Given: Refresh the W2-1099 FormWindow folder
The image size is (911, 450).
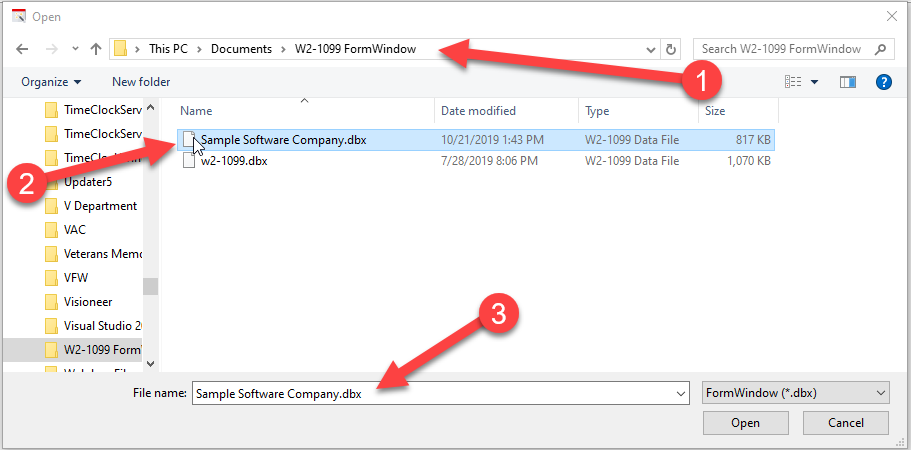Looking at the screenshot, I should 671,49.
